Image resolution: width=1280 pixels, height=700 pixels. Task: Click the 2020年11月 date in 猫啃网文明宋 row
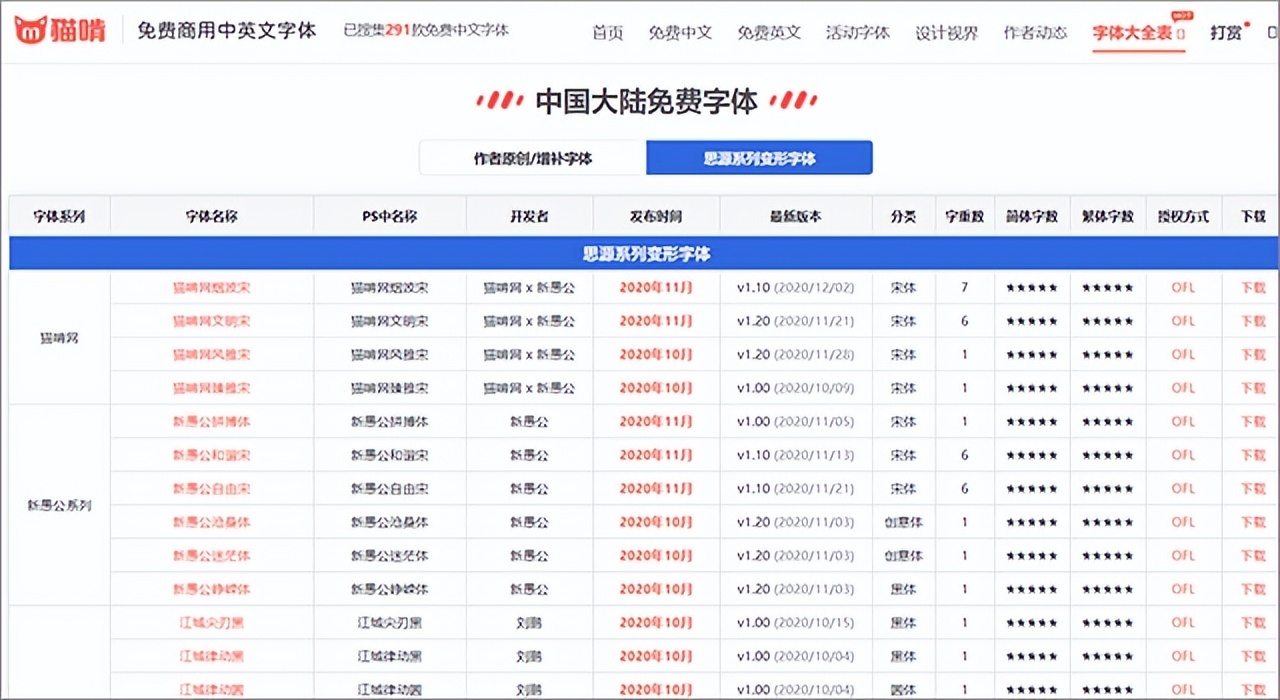(x=656, y=321)
